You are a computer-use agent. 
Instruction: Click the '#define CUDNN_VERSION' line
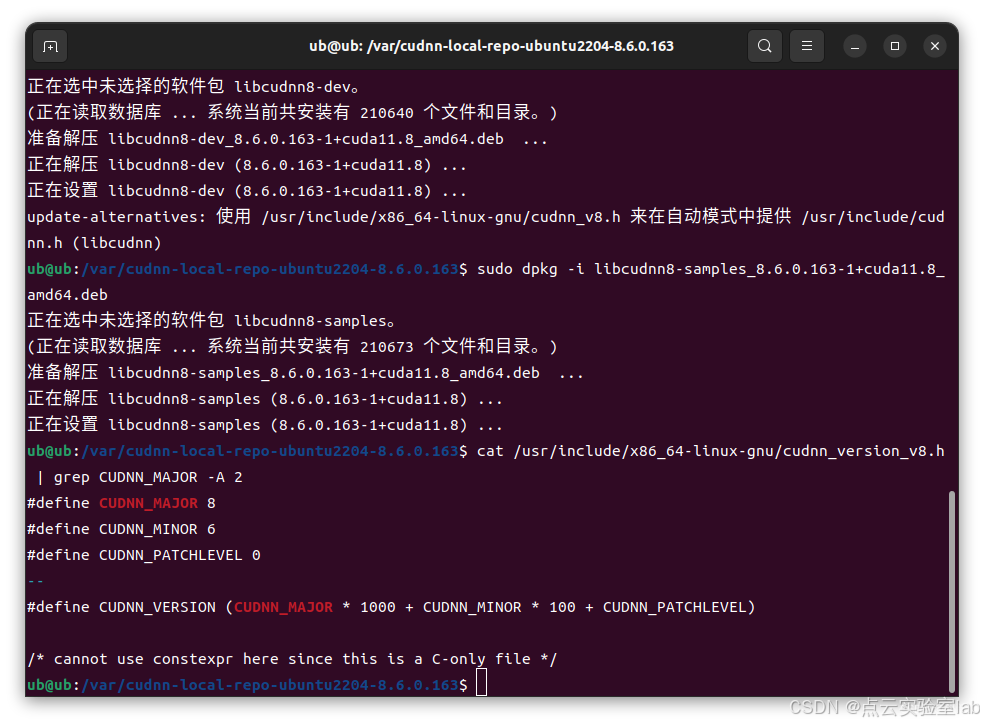(391, 608)
